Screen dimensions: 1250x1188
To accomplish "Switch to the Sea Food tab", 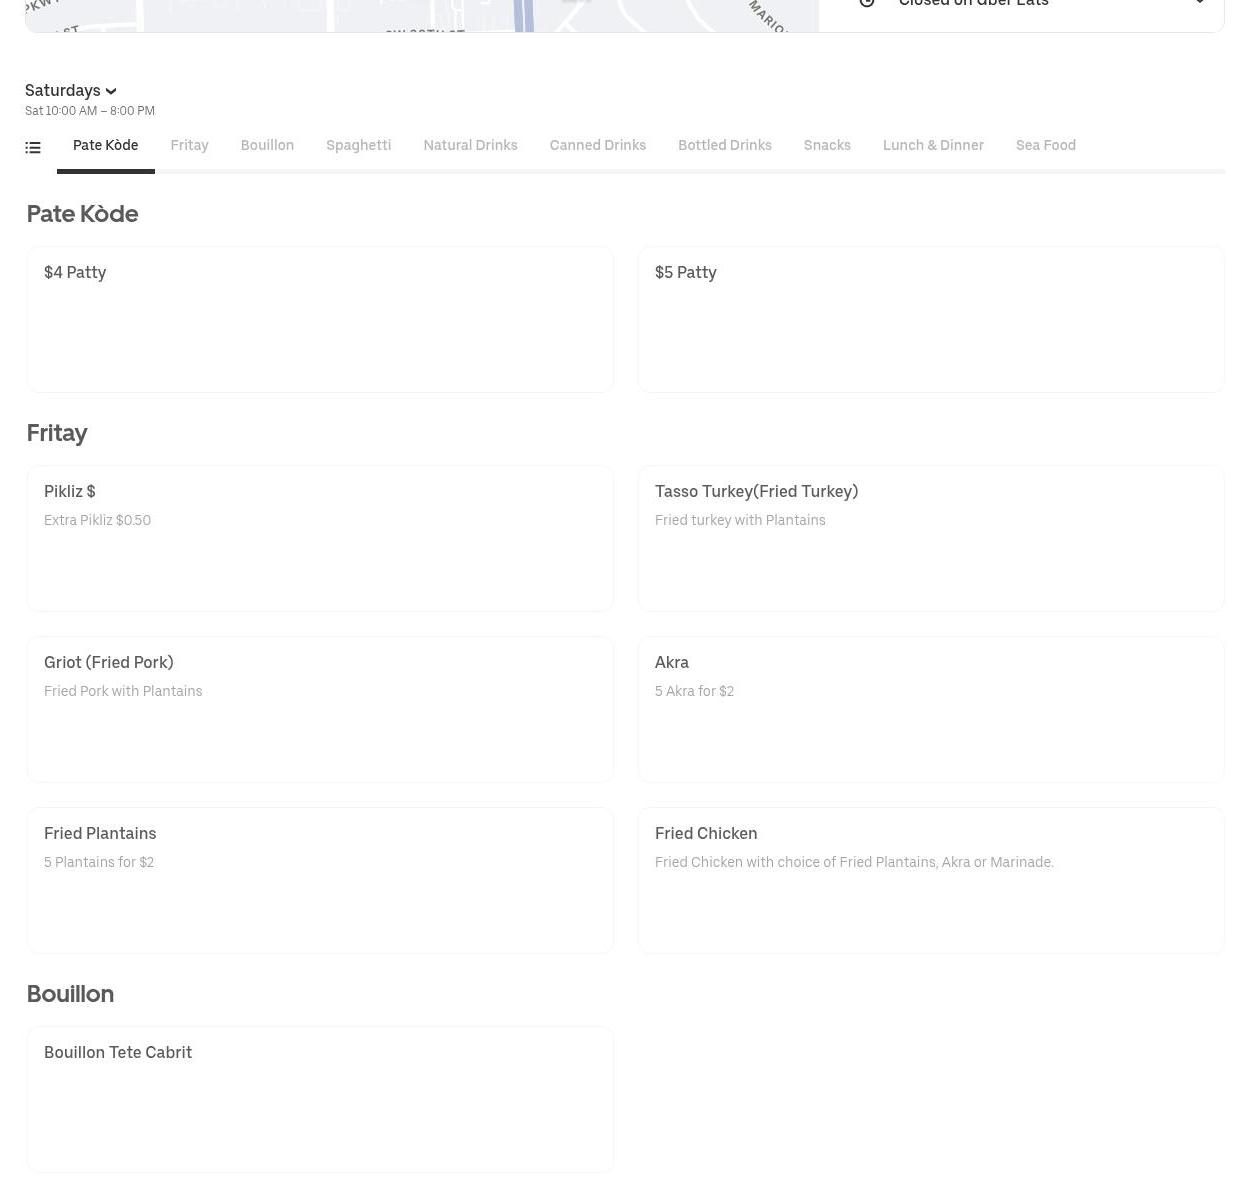I will click(1046, 145).
